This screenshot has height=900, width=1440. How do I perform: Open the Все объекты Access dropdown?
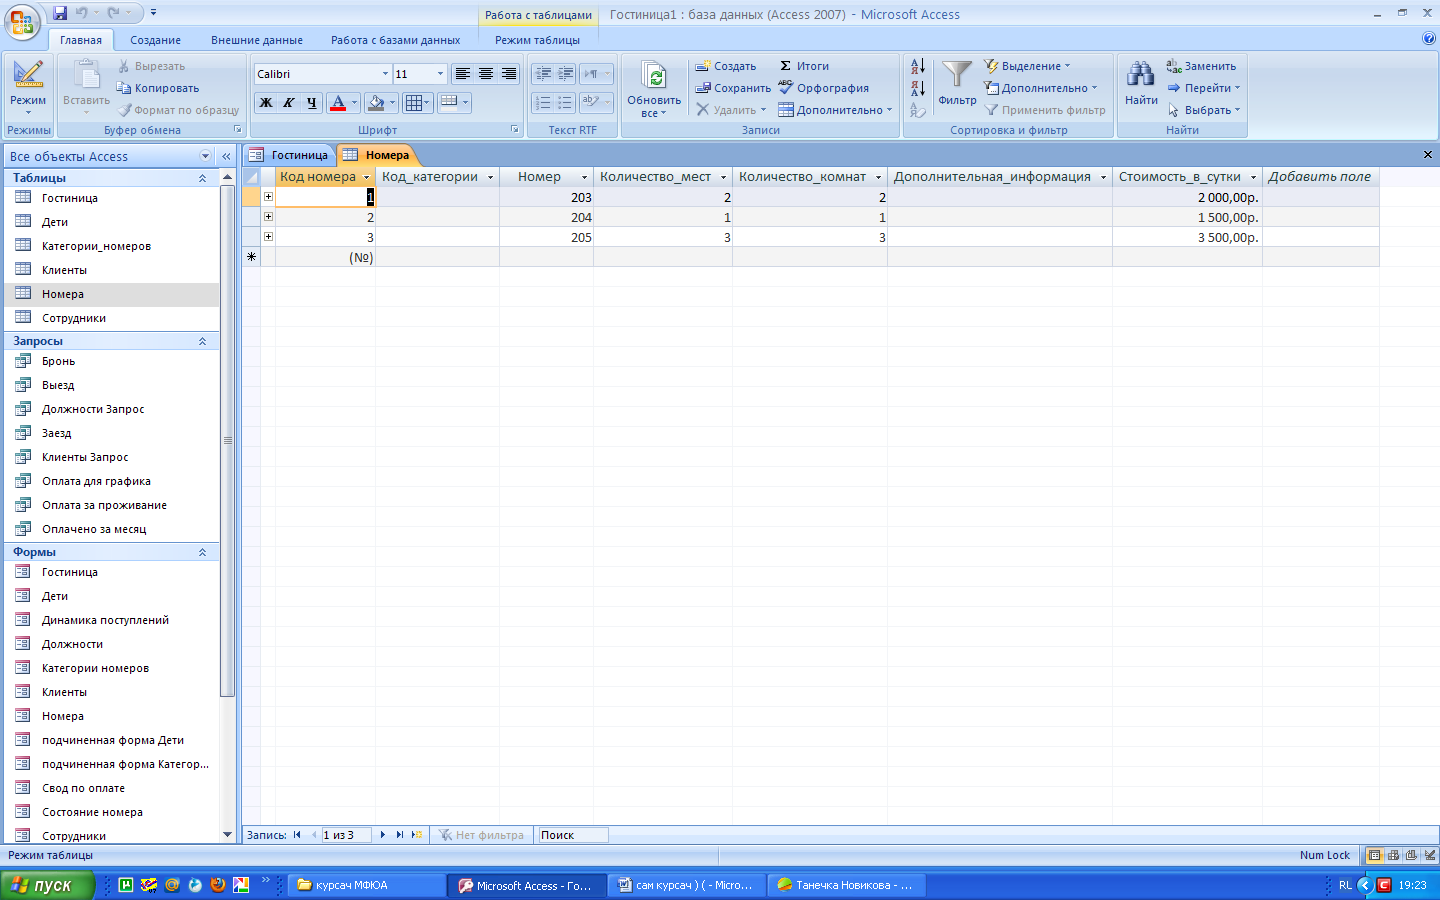pyautogui.click(x=205, y=156)
